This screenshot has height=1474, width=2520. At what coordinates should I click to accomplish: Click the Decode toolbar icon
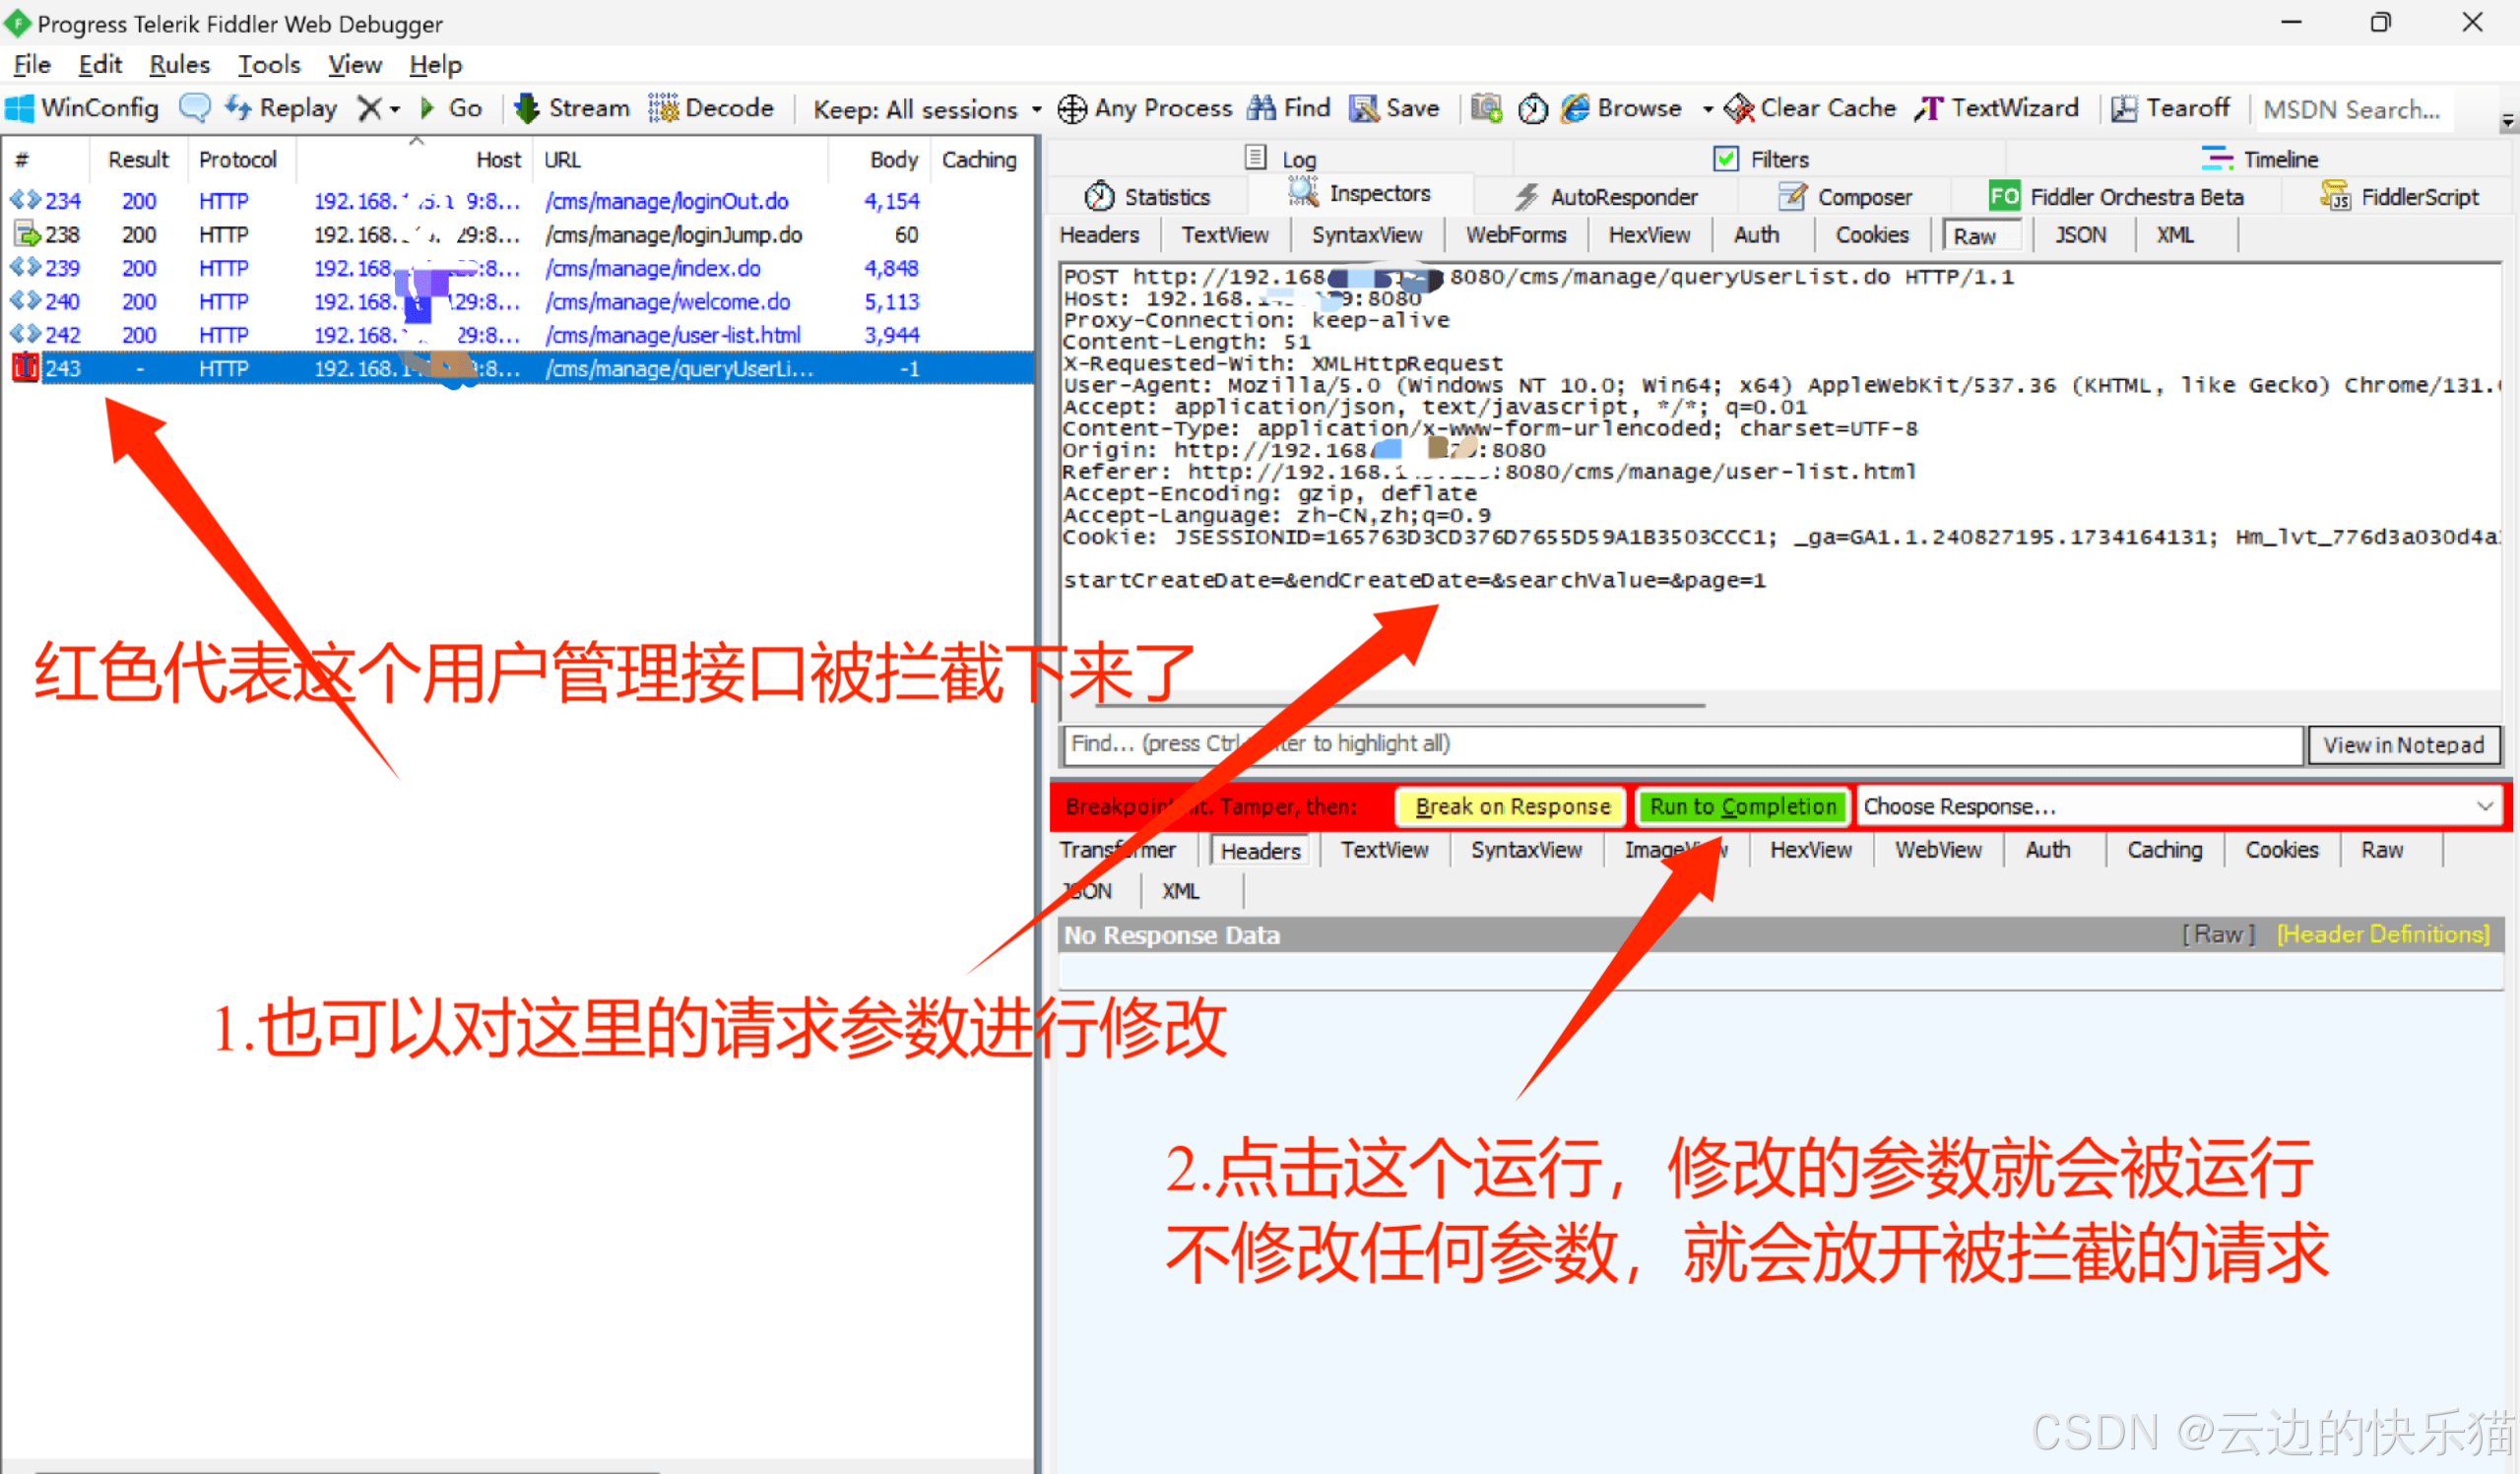click(x=662, y=108)
